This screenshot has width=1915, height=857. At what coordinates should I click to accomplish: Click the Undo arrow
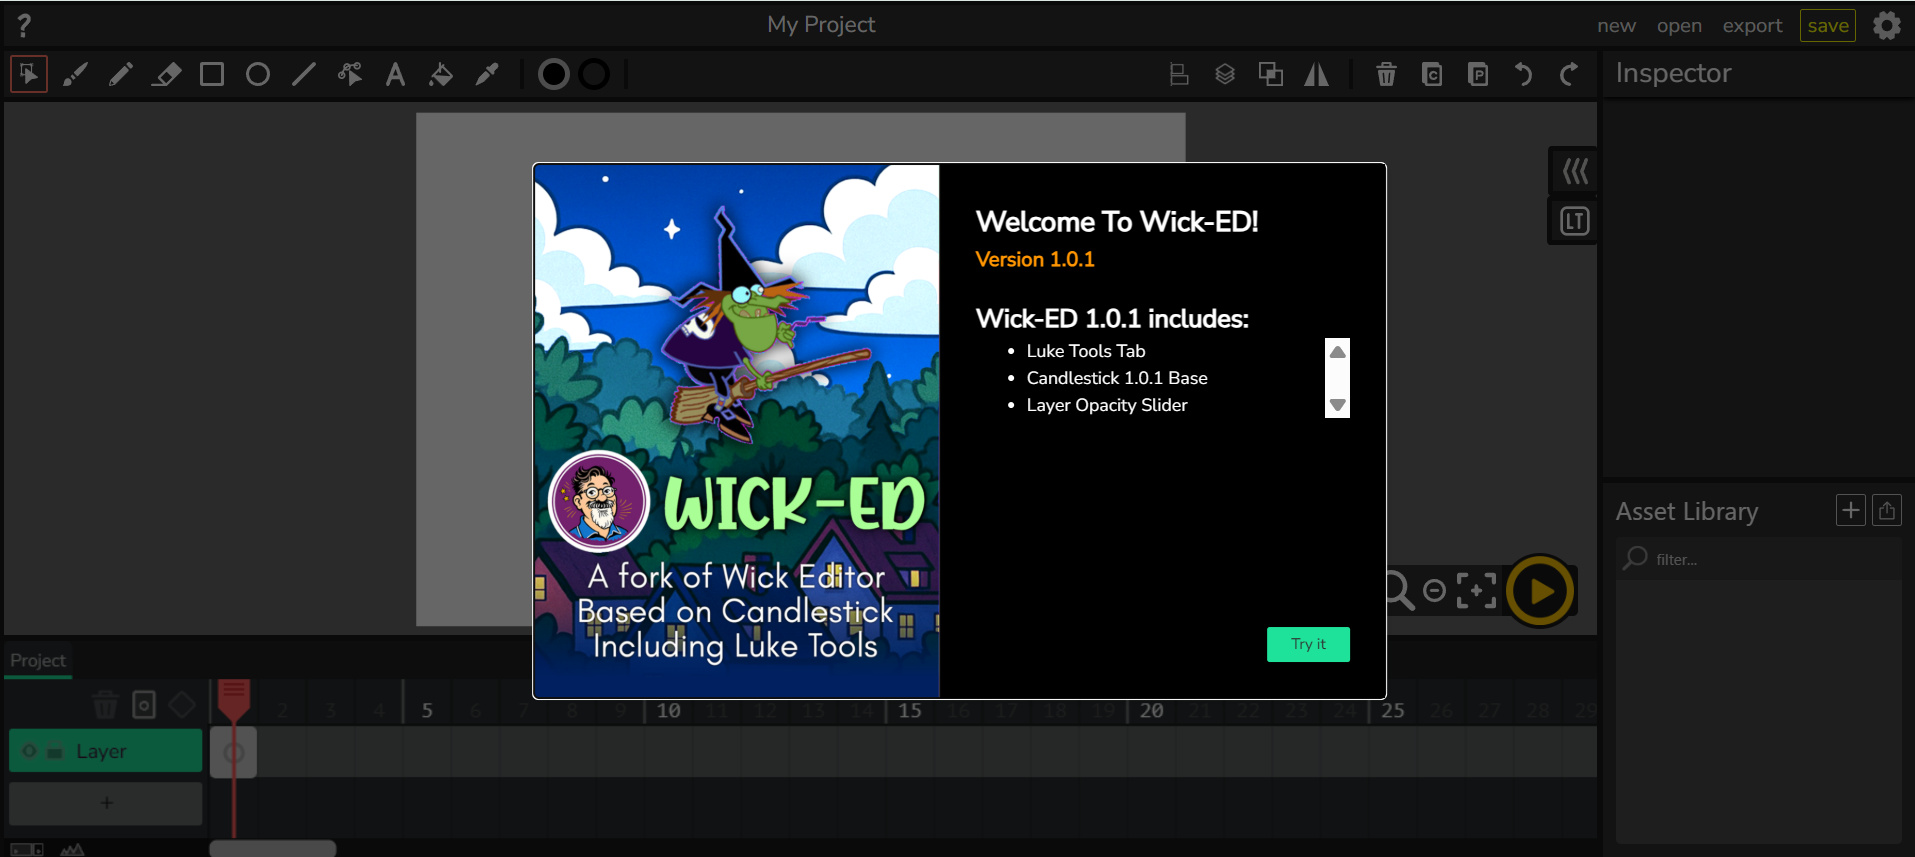1523,75
